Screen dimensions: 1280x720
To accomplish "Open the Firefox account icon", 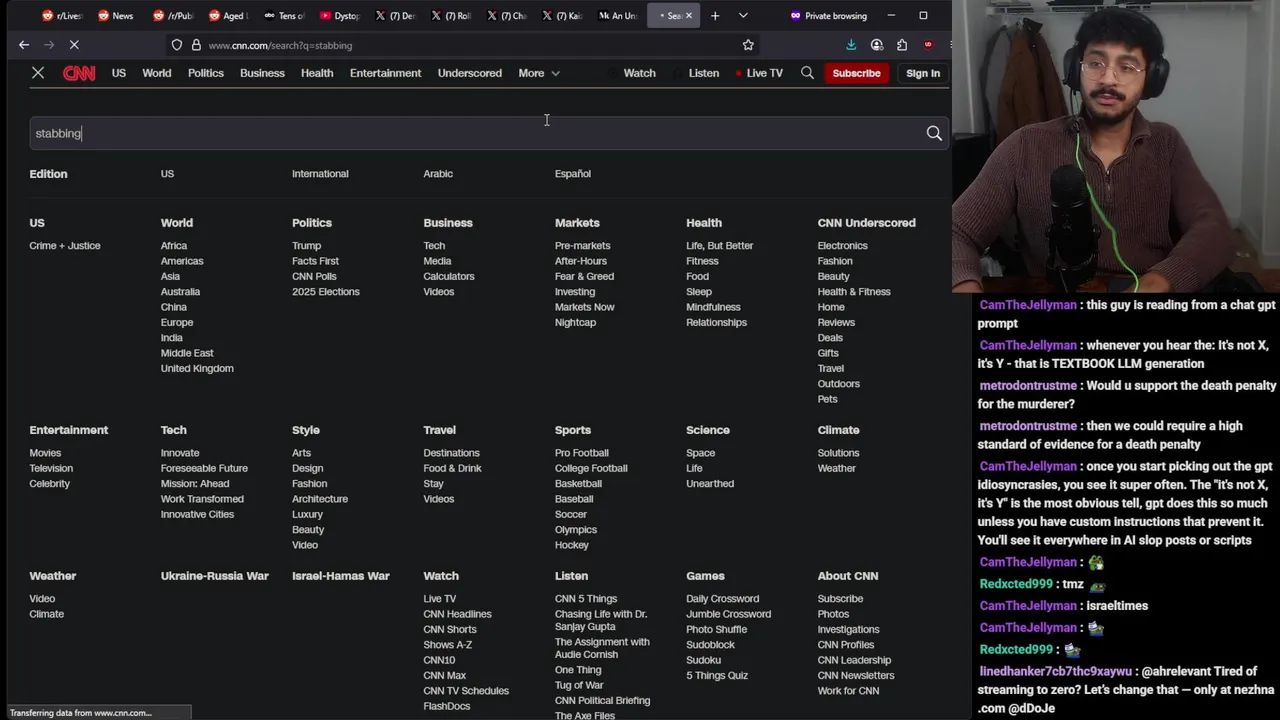I will 877,45.
